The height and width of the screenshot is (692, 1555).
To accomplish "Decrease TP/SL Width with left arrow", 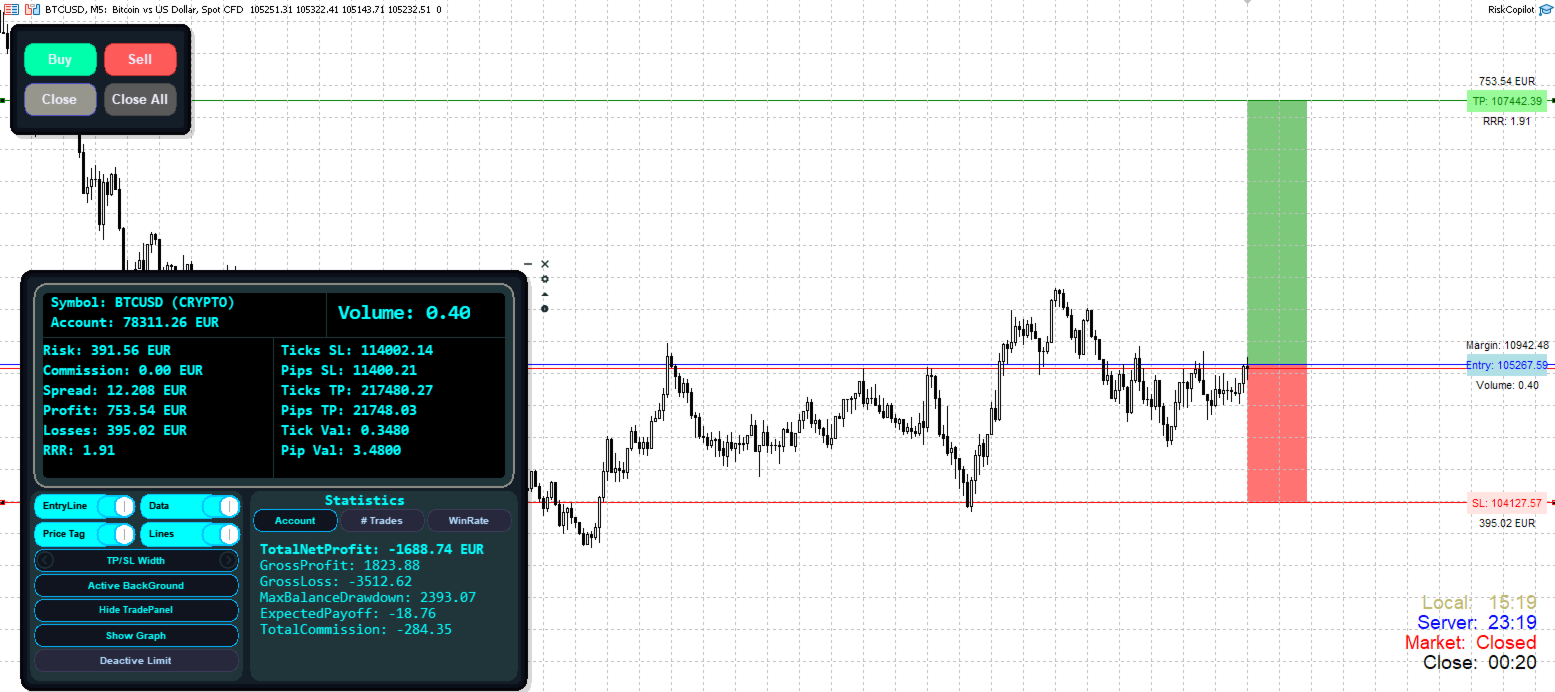I will point(44,560).
